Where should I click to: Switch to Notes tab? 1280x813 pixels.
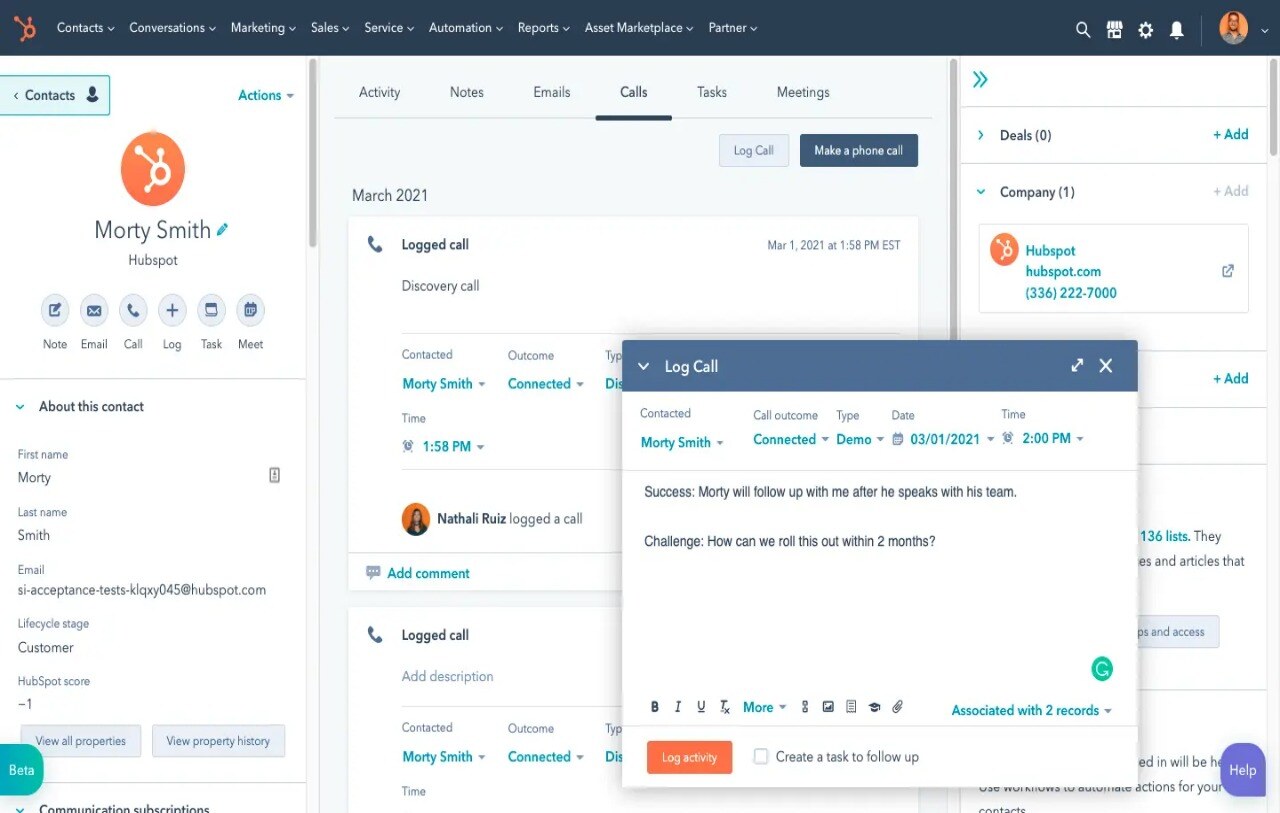click(x=466, y=92)
